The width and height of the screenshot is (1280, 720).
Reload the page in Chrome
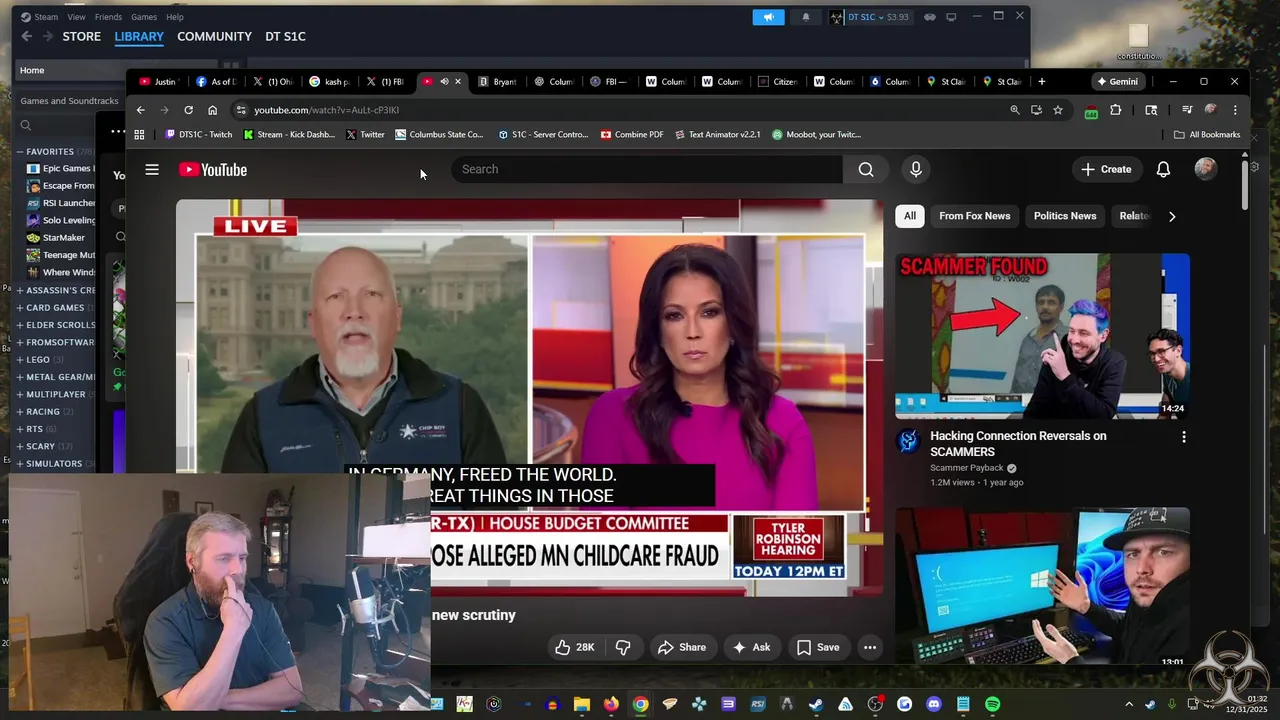[x=188, y=110]
